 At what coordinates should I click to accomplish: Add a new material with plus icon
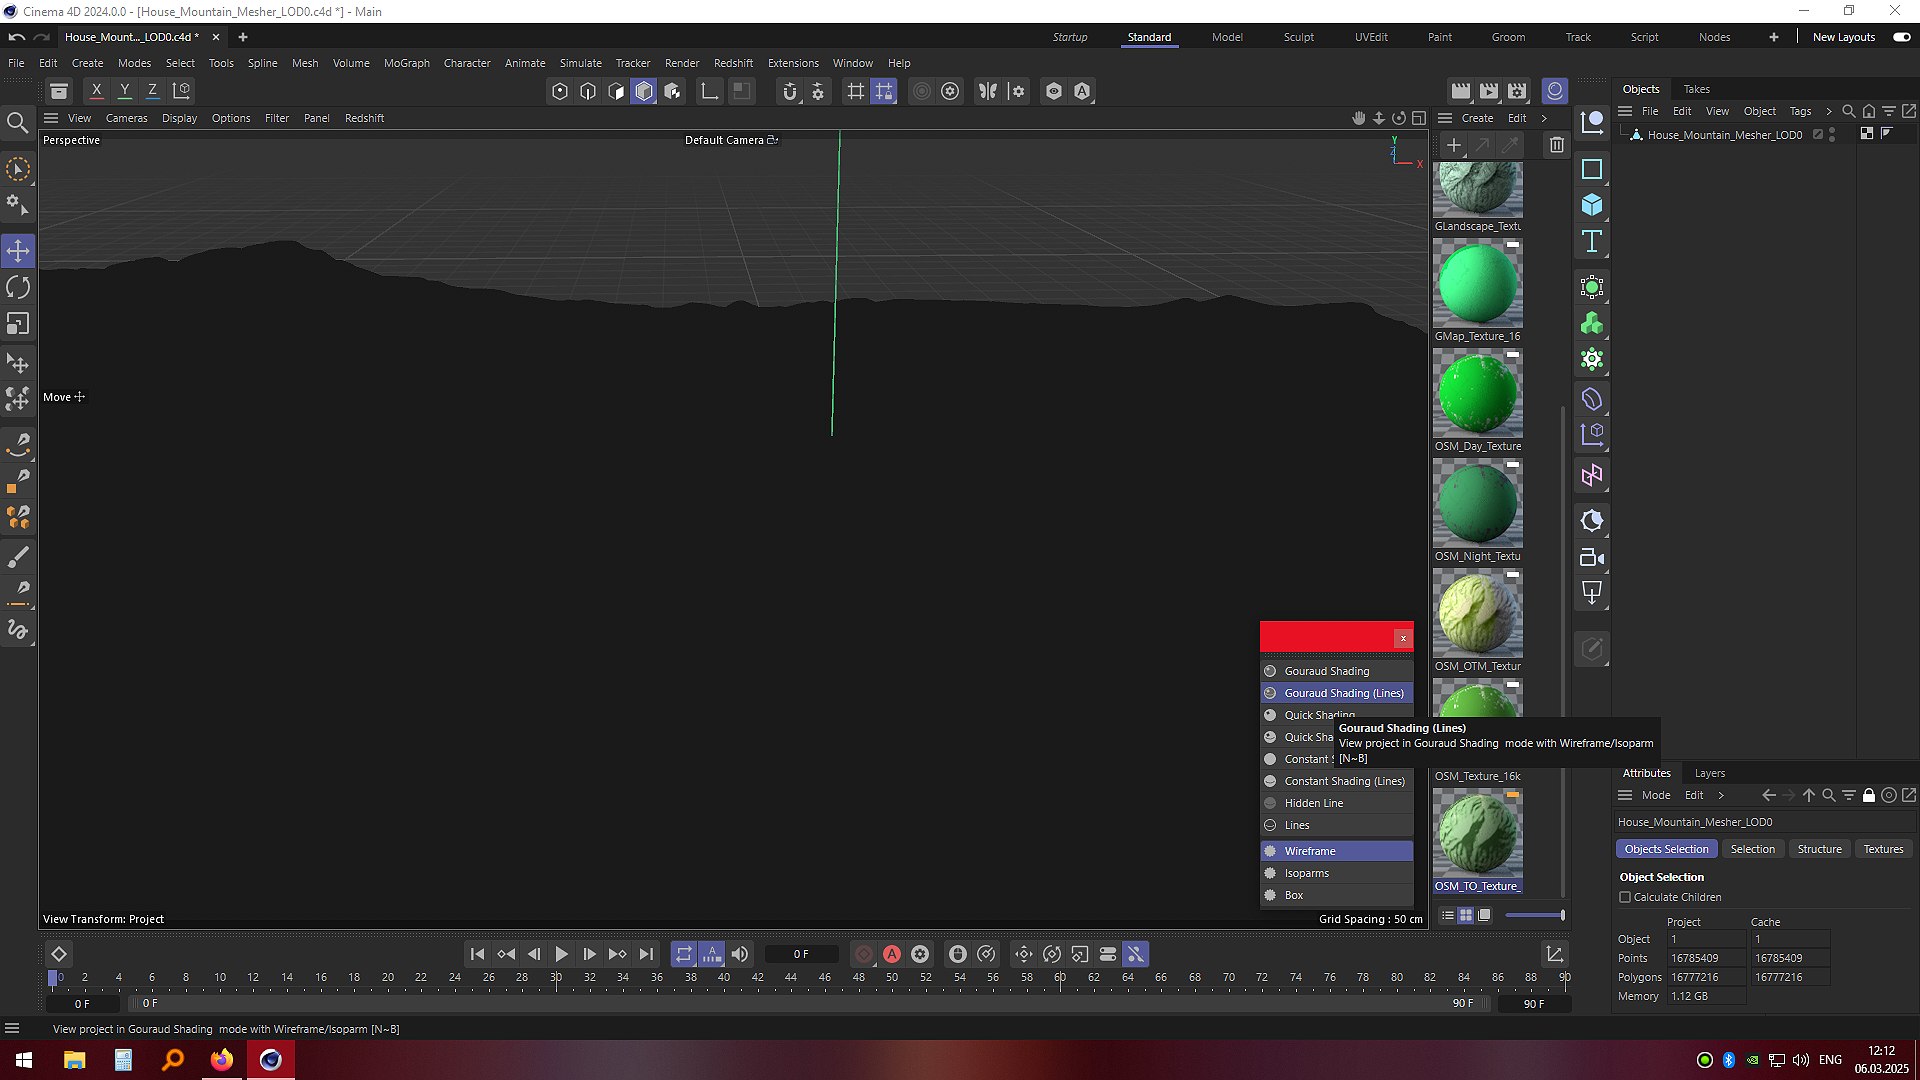(1454, 145)
